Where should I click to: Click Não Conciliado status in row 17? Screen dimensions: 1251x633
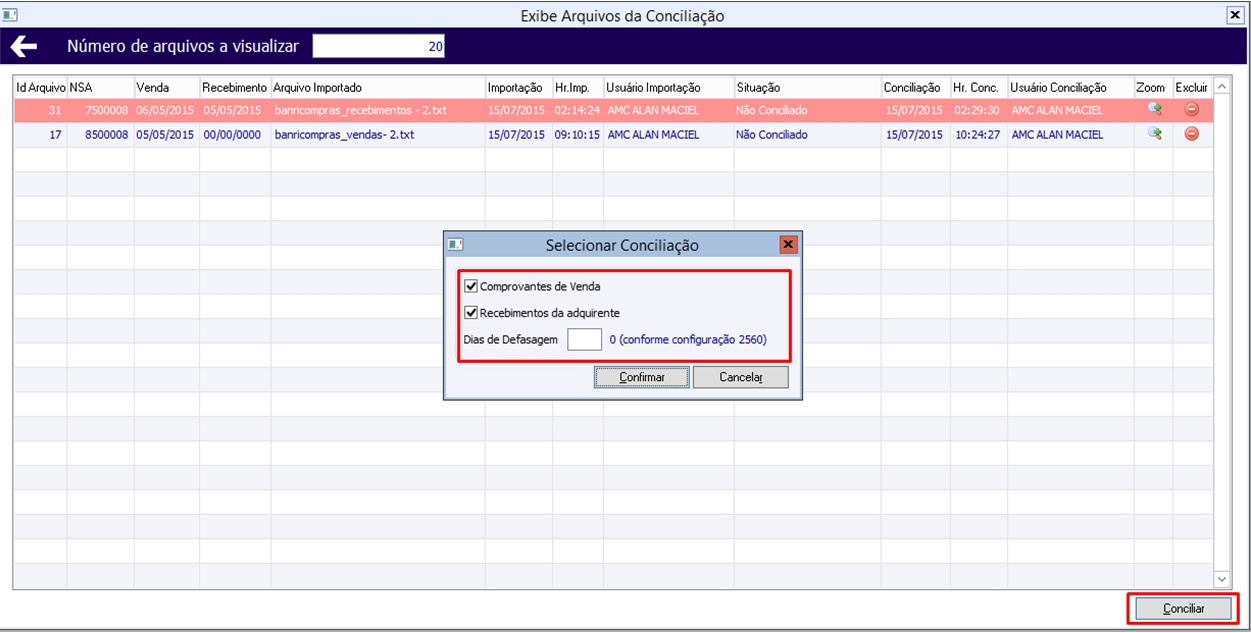pos(771,134)
